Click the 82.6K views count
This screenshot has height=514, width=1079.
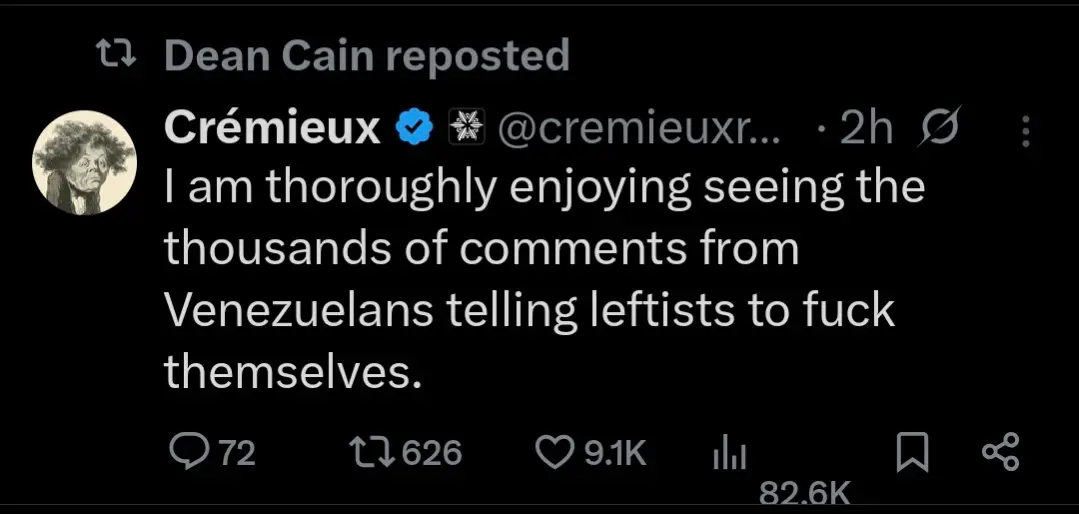click(804, 492)
